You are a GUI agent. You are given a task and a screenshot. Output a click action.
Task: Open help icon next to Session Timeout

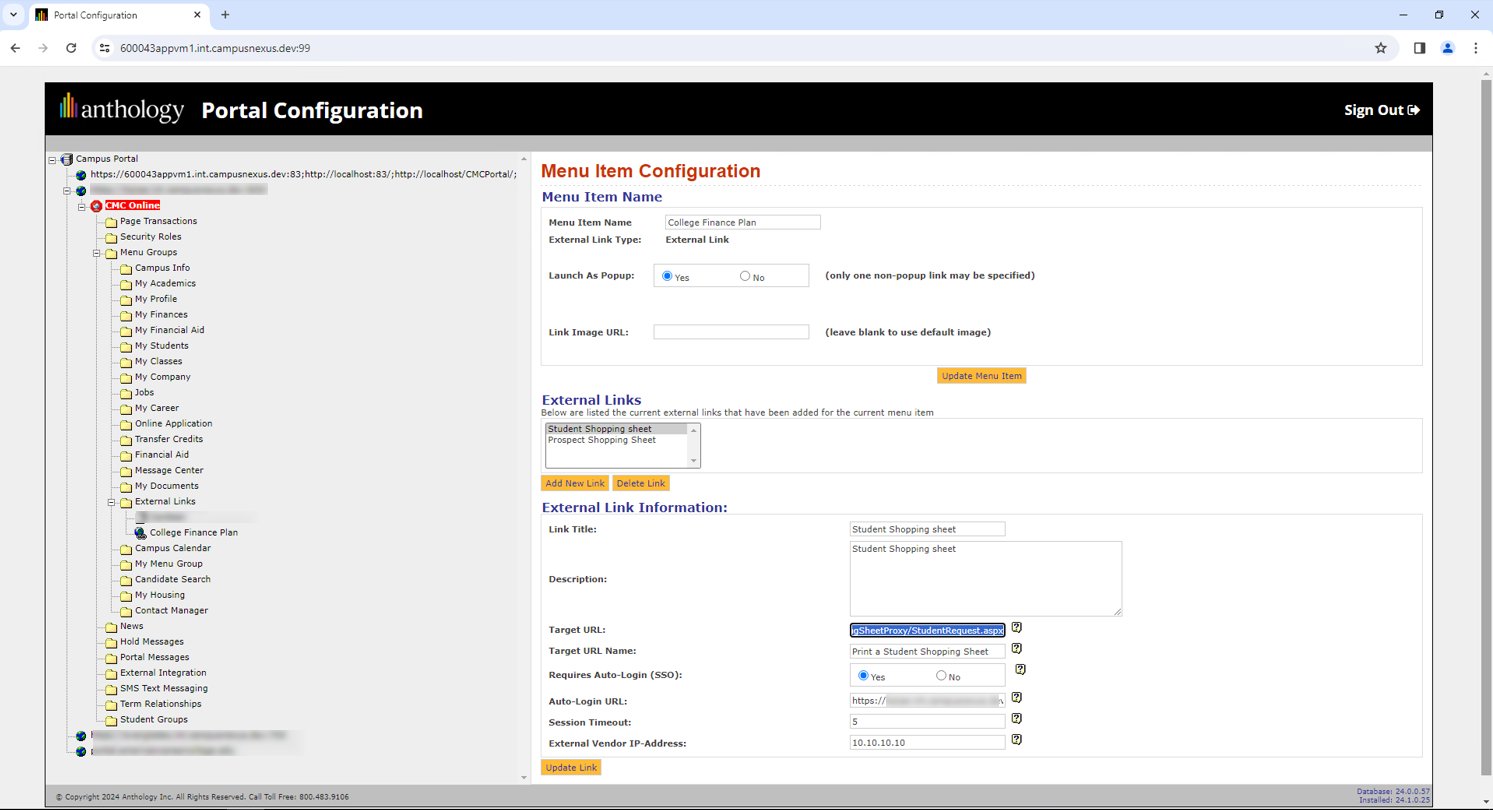[1017, 719]
